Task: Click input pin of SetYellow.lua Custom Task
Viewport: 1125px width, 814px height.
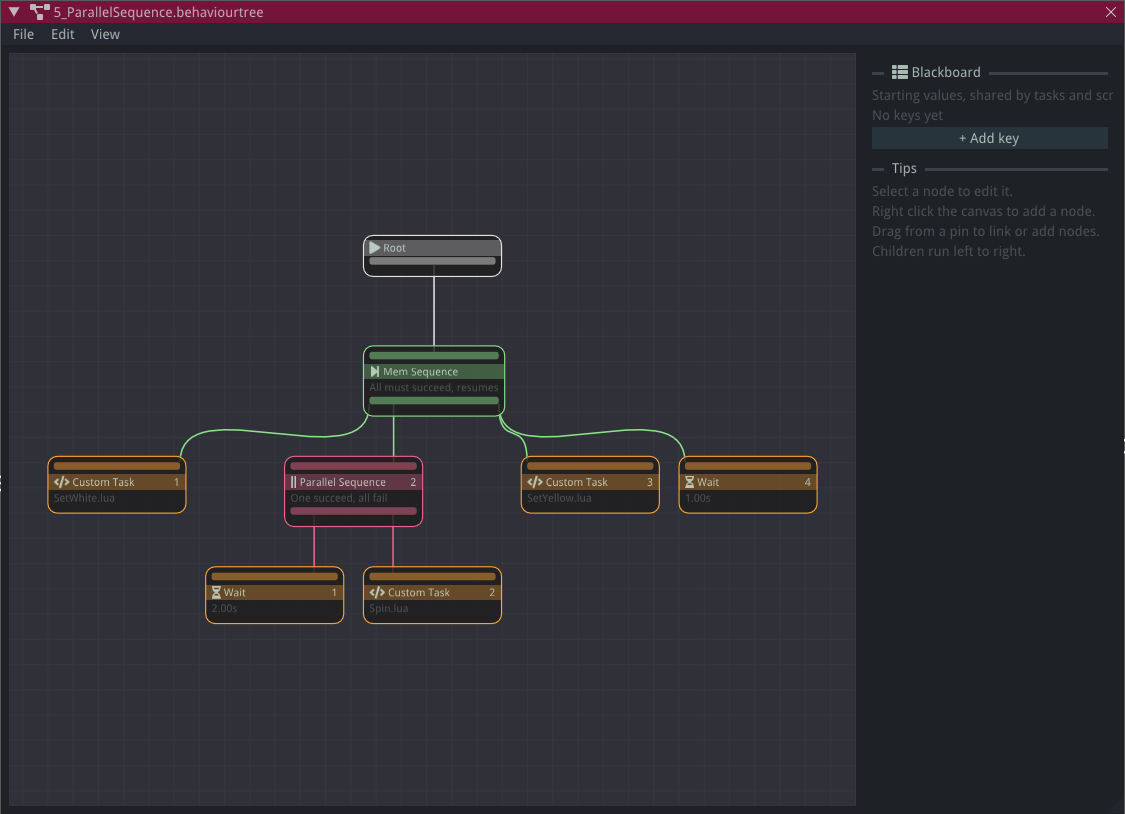Action: pos(590,466)
